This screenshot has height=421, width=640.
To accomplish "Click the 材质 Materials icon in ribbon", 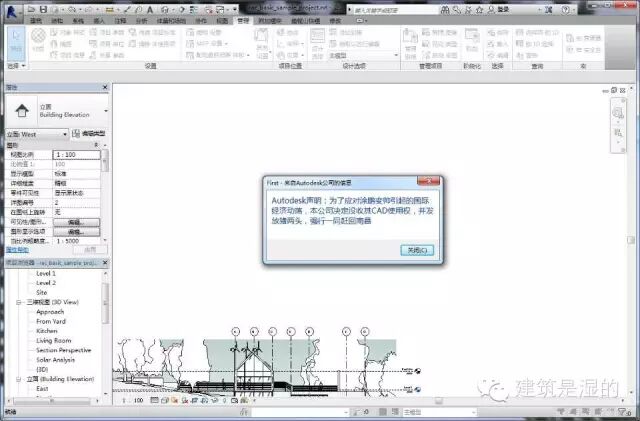I will point(38,38).
